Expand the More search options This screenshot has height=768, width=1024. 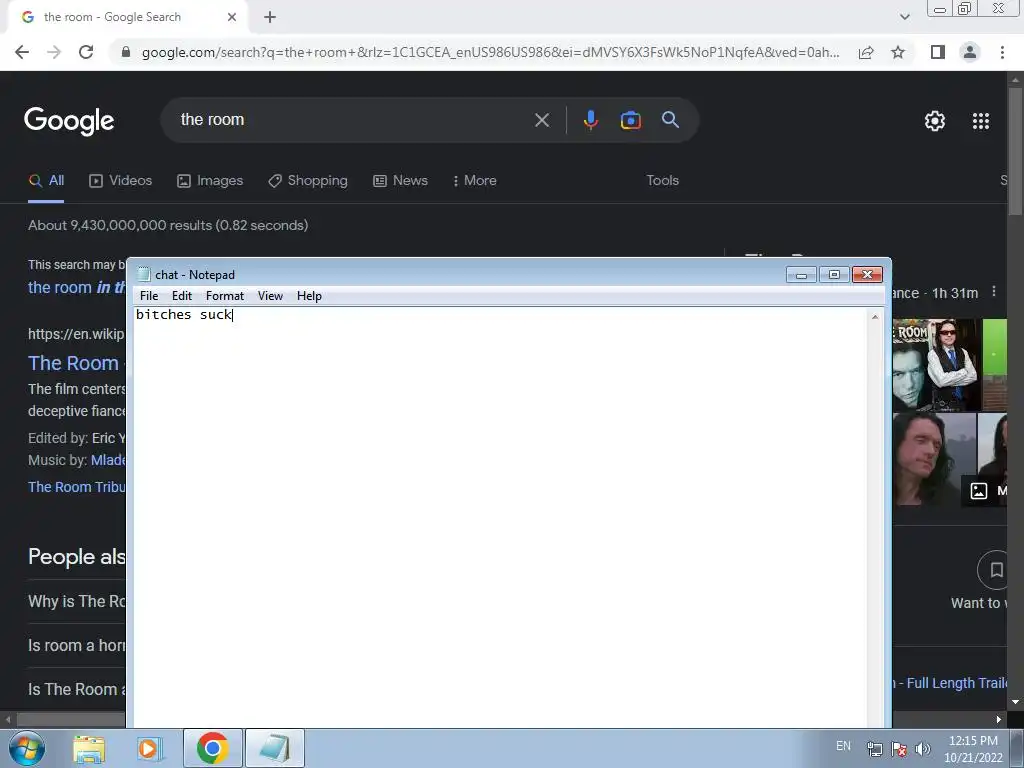(x=475, y=181)
